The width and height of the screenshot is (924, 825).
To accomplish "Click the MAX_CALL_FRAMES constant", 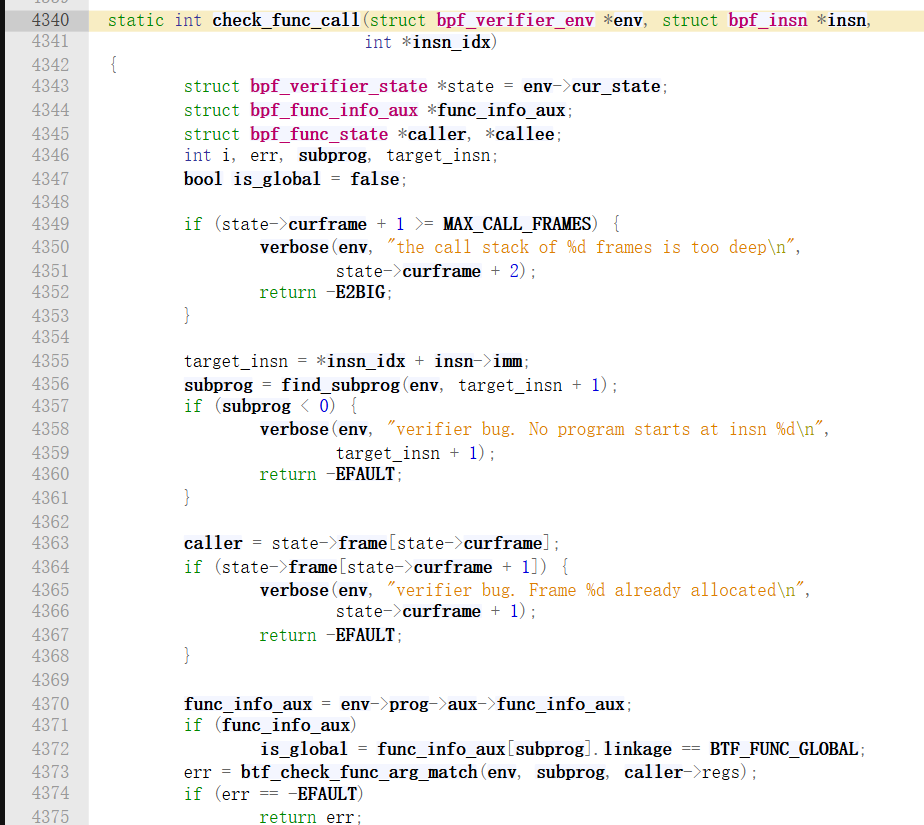I will tap(517, 224).
